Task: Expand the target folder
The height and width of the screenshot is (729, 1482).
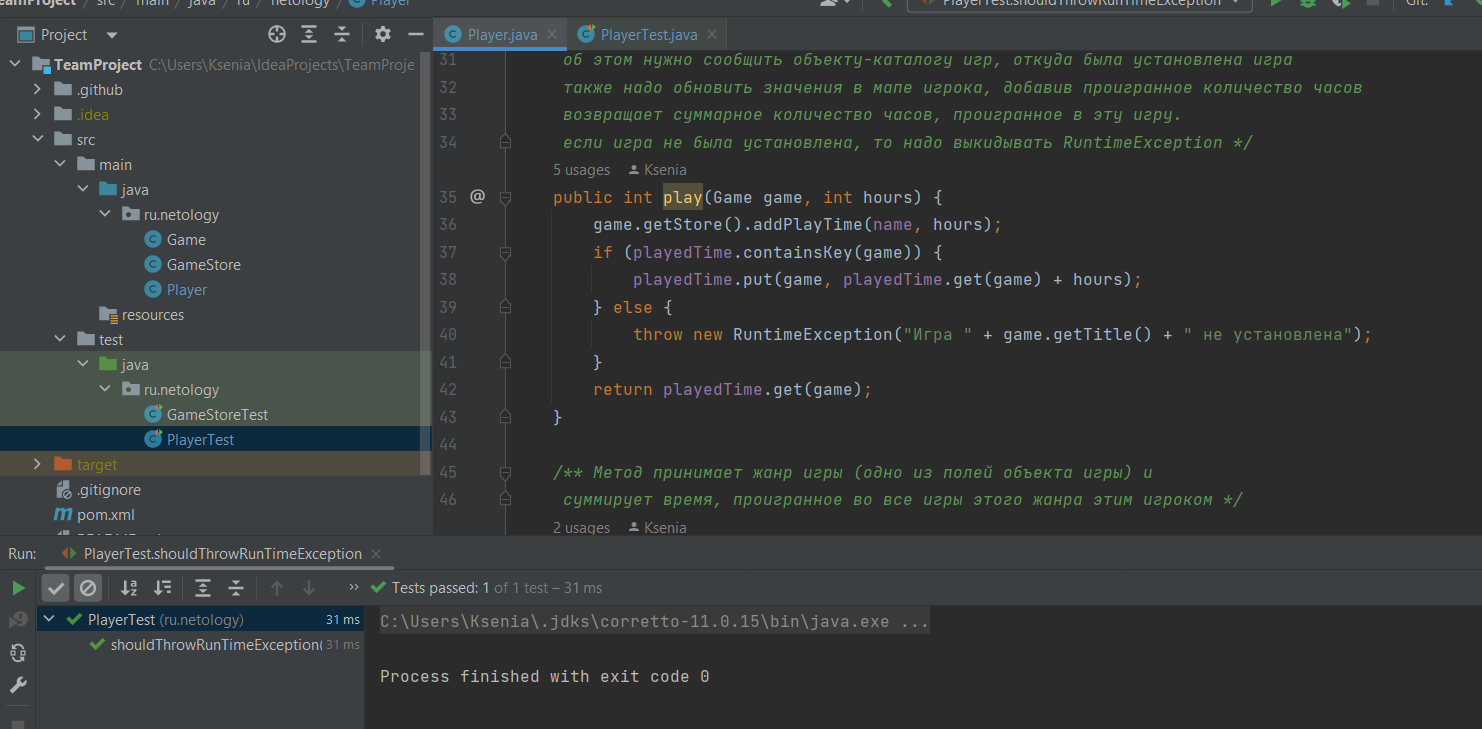Action: point(37,464)
